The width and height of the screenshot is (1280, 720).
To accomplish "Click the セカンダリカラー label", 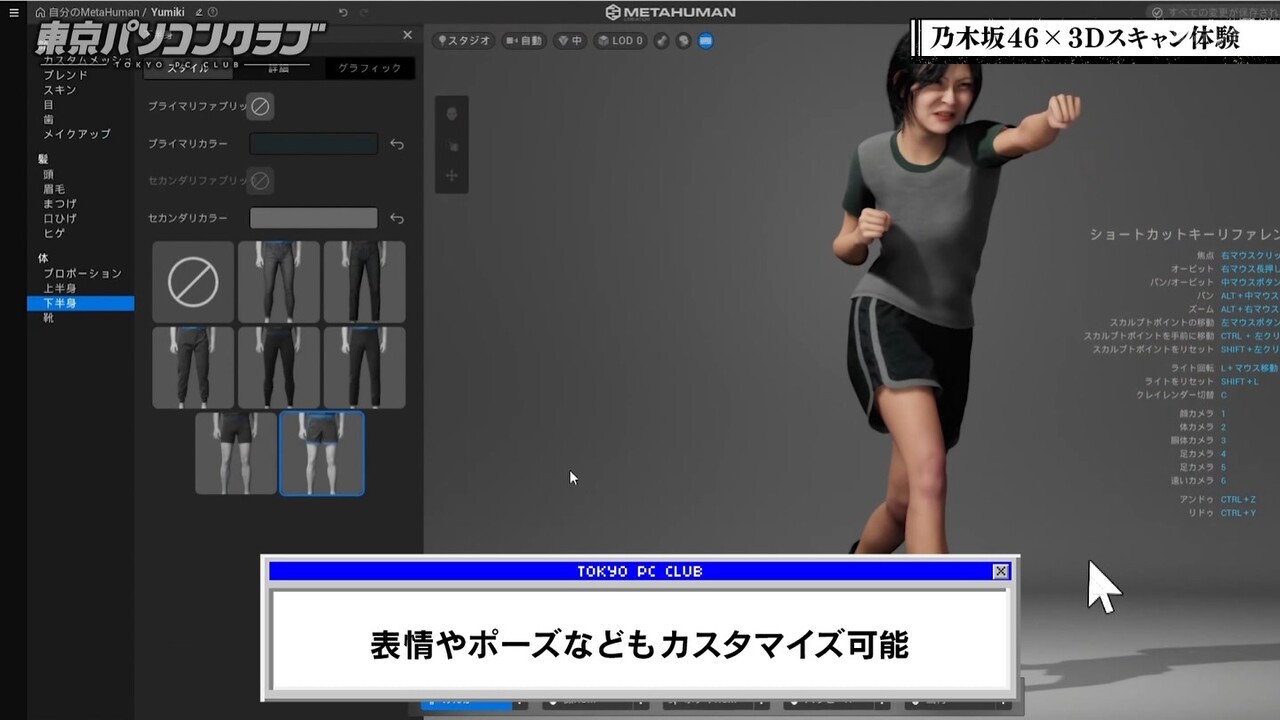I will [188, 218].
